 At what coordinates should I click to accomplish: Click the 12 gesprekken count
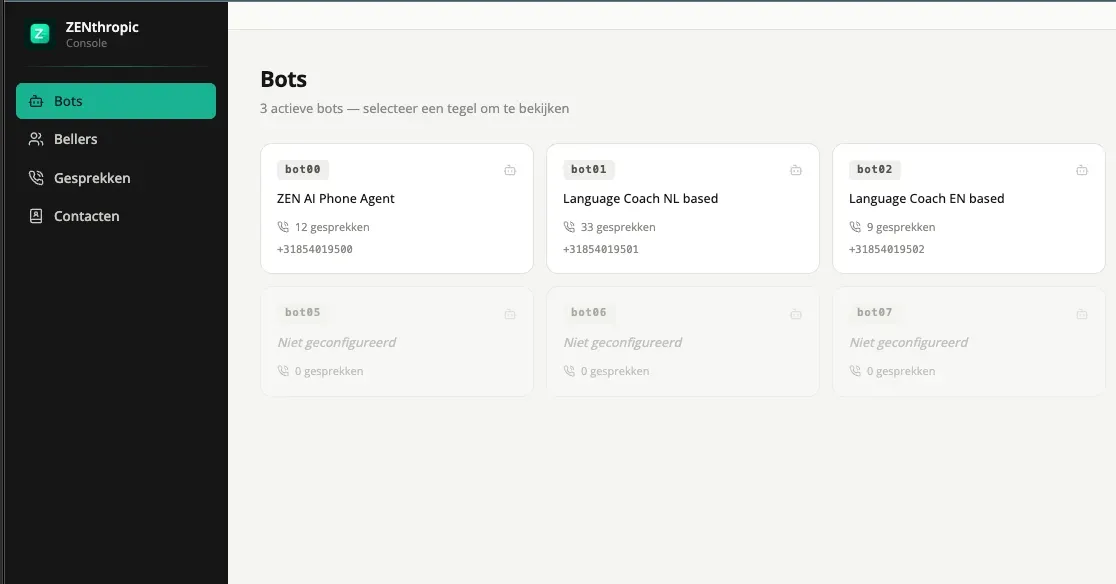coord(332,227)
